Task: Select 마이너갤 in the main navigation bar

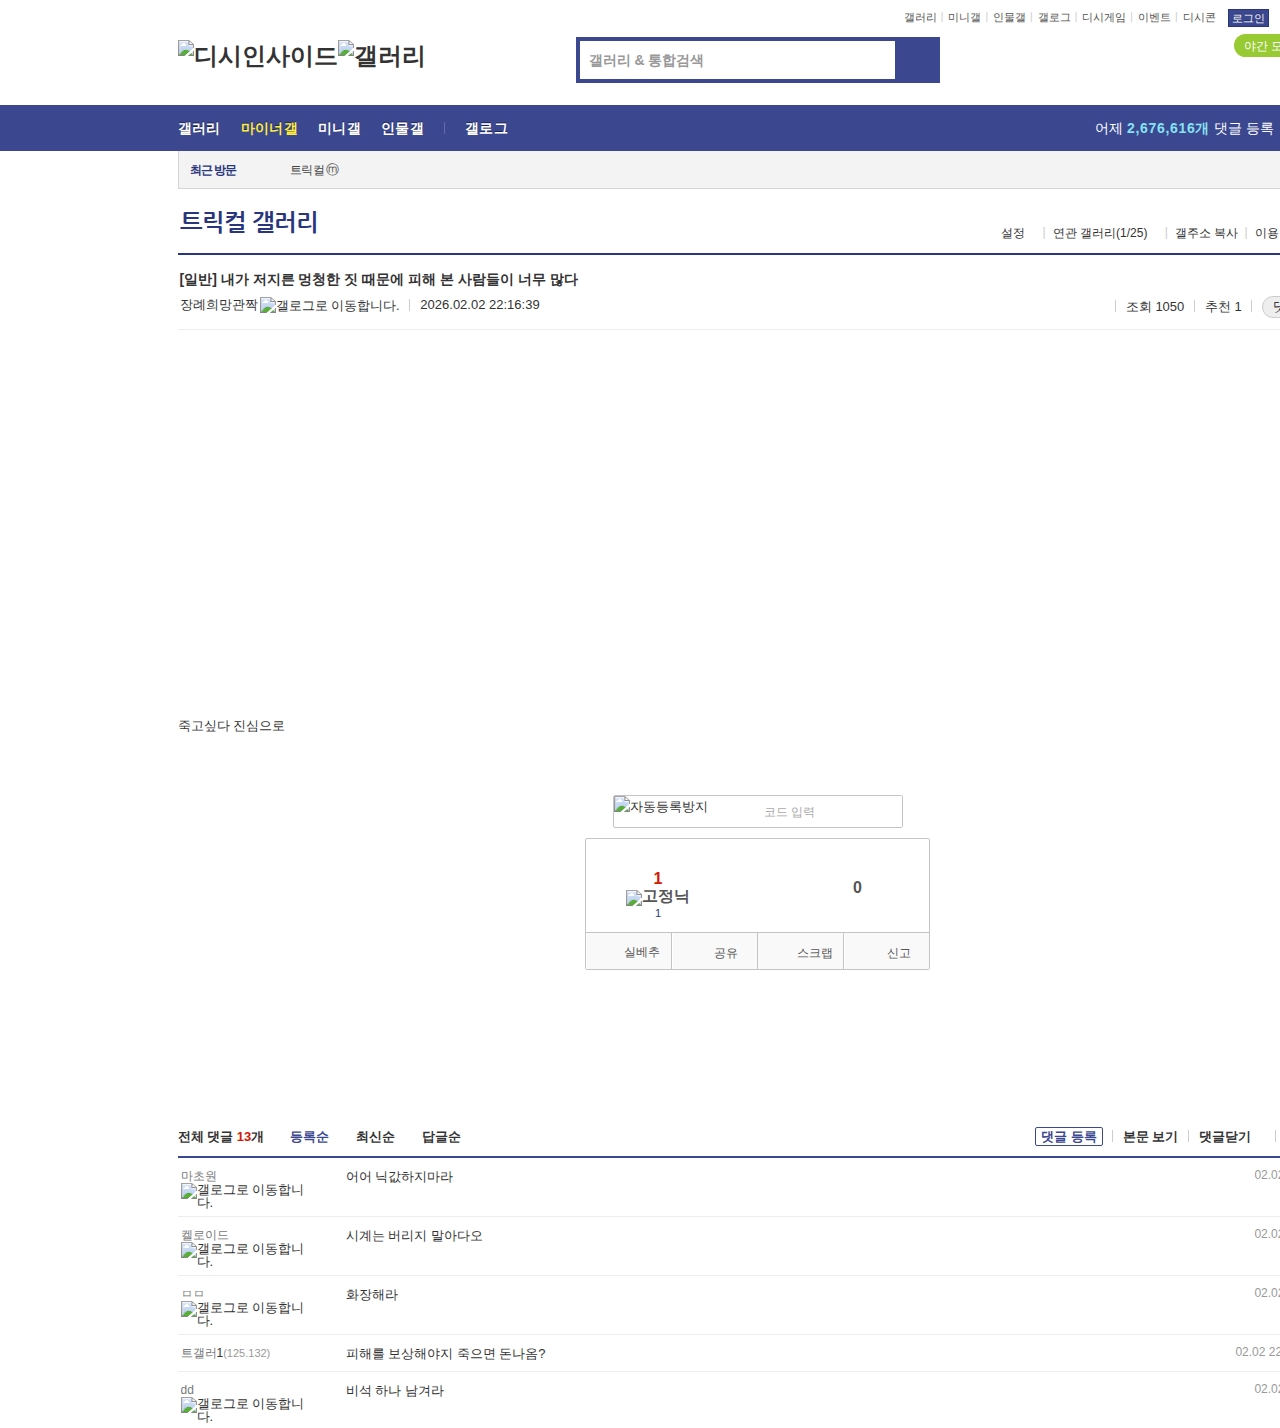Action: (269, 129)
